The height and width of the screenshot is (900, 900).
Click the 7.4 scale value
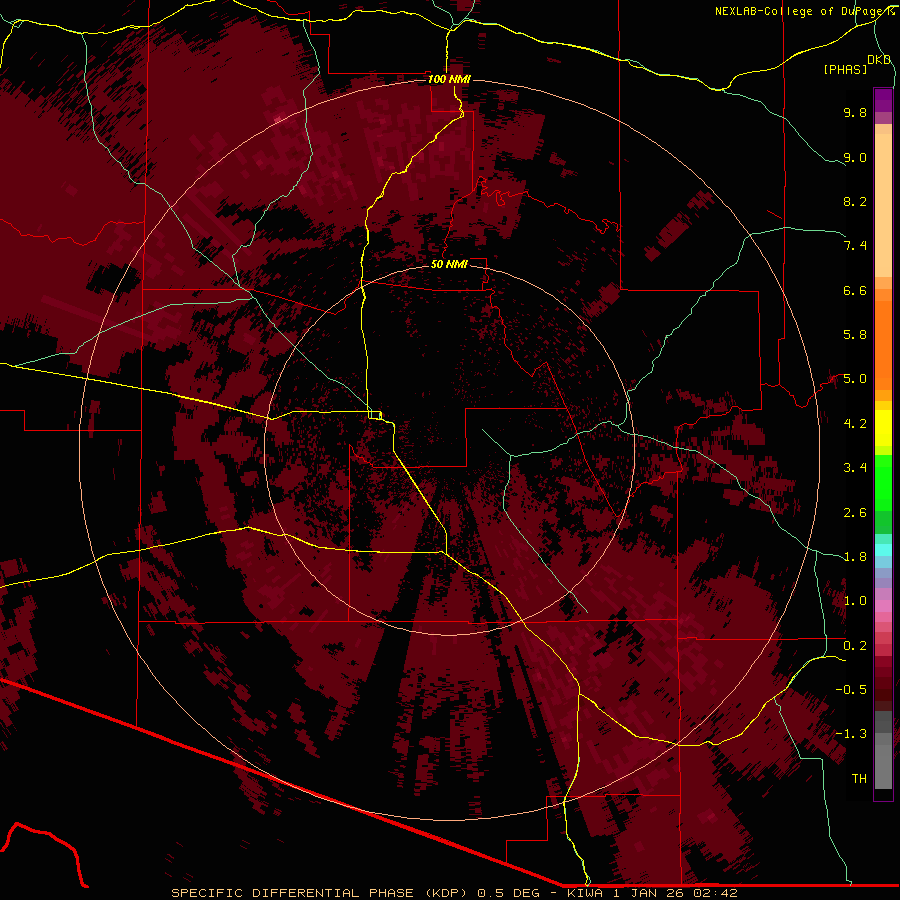(x=855, y=246)
